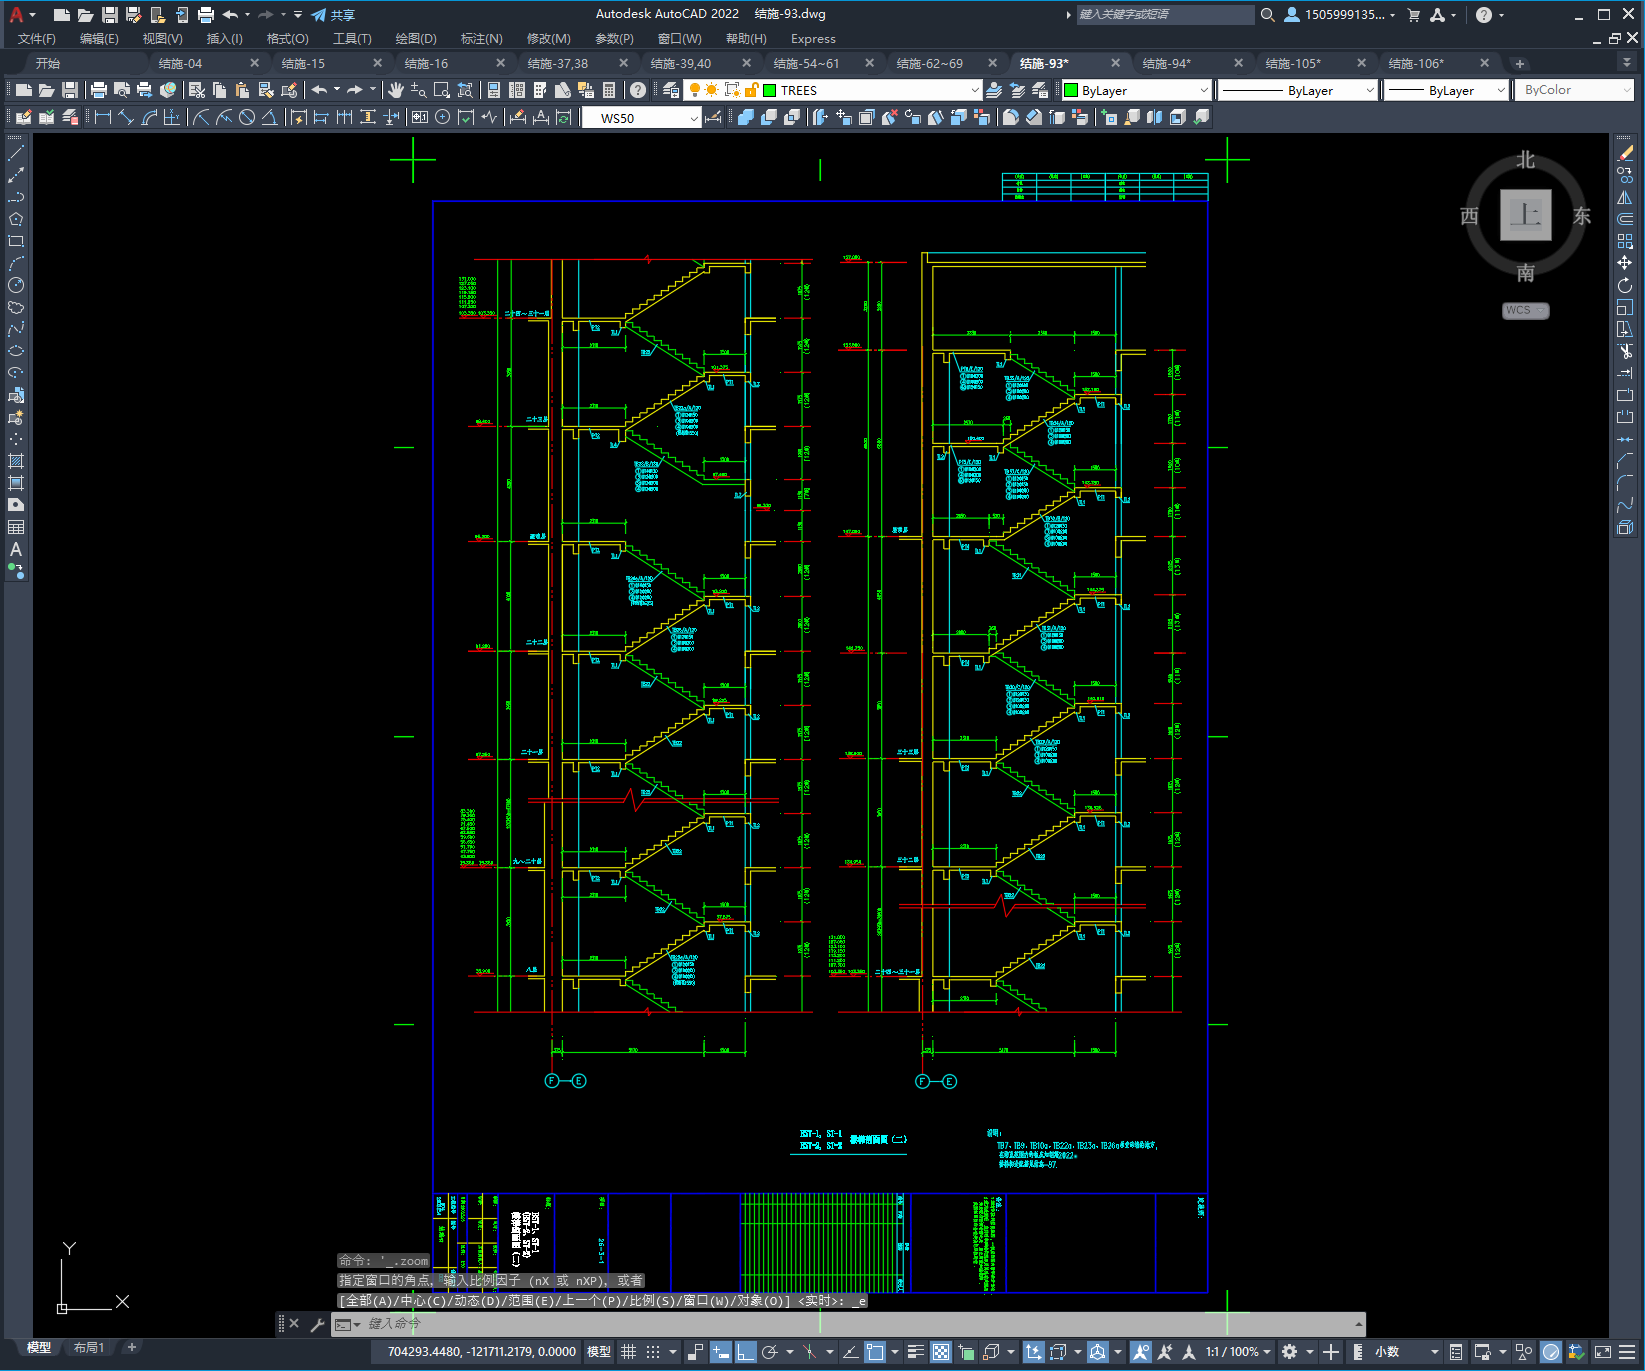Select the Explode modify tool
1645x1371 pixels.
point(1625,527)
